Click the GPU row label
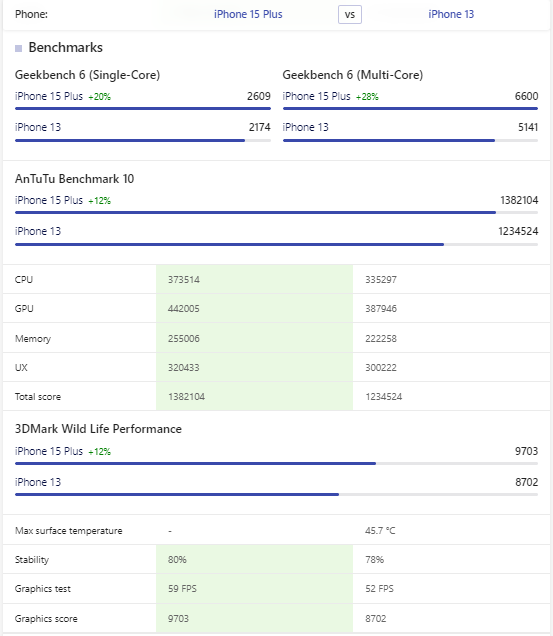The height and width of the screenshot is (636, 553). [x=24, y=309]
